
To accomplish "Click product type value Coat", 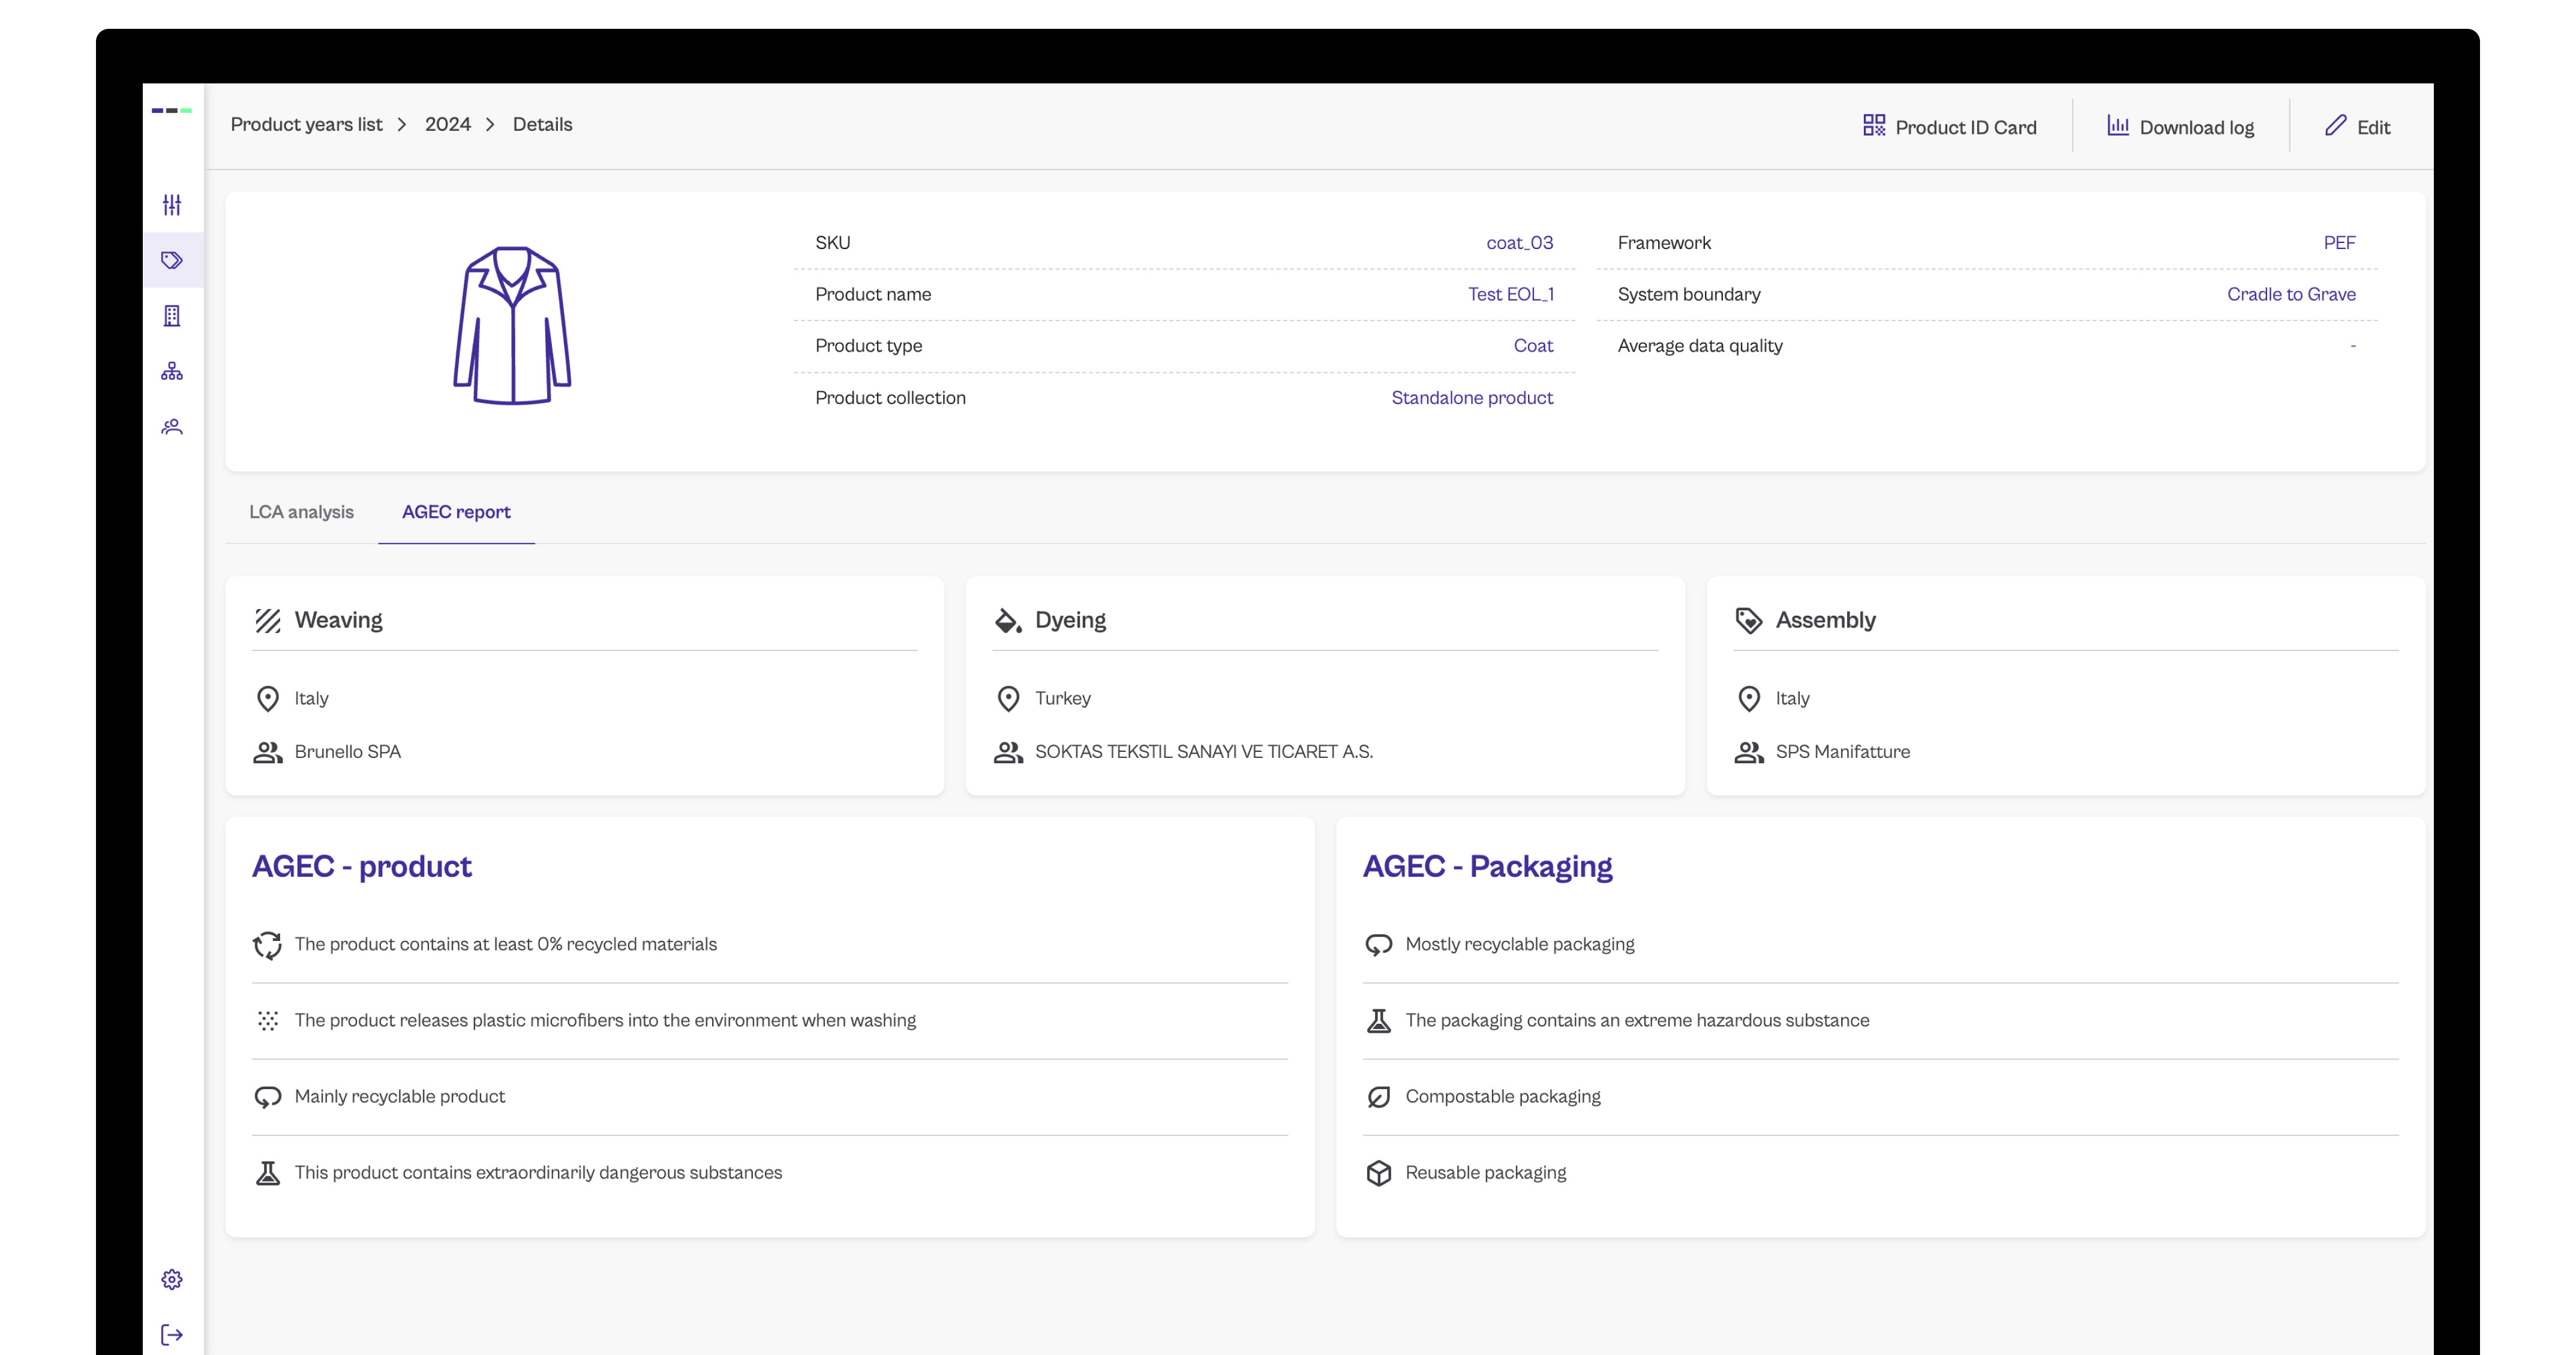I will point(1533,345).
